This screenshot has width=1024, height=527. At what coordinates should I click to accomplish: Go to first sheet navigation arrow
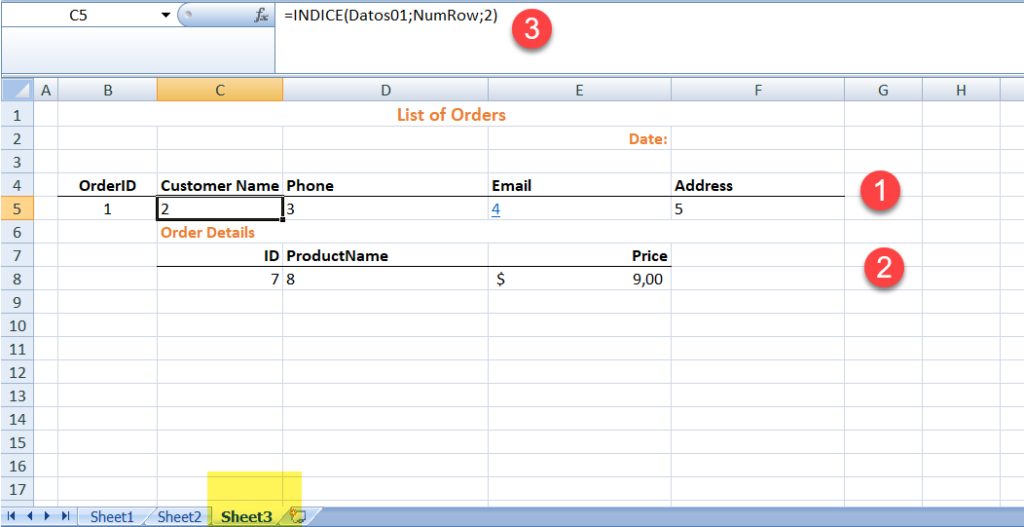[x=12, y=517]
